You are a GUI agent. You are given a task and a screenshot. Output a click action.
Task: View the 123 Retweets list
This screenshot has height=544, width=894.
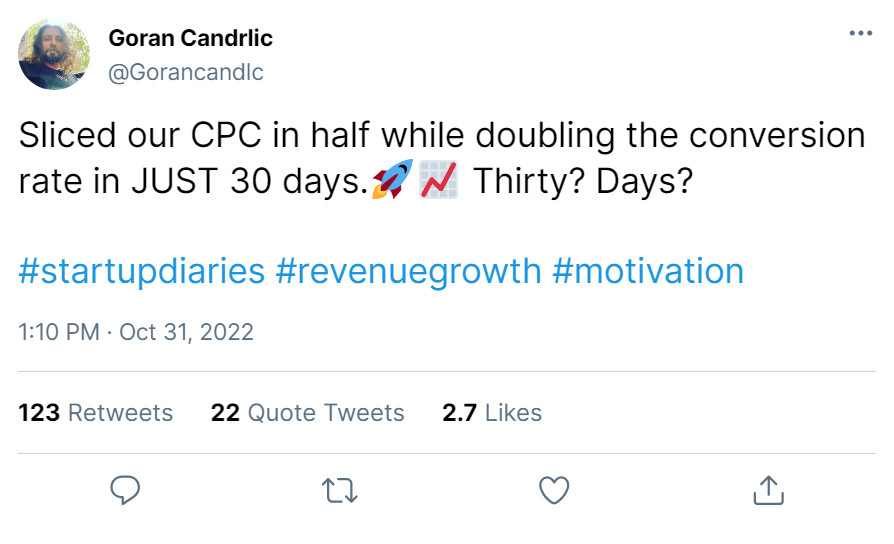(x=96, y=413)
